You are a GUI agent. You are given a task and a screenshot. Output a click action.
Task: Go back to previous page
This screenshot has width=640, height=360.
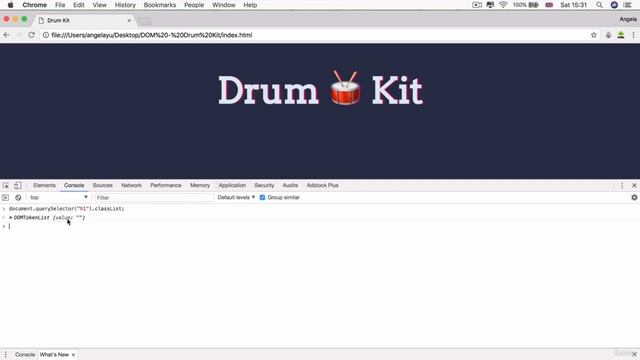(7, 35)
